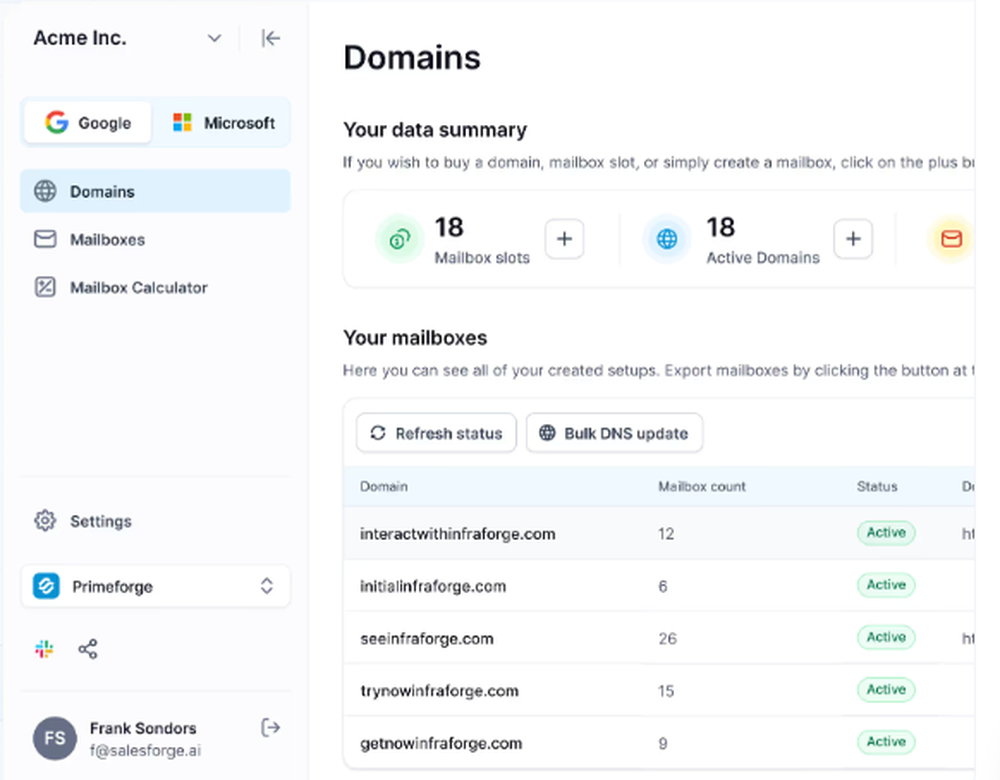Click the plus button beside Active Domains
Viewport: 1000px width, 780px height.
pyautogui.click(x=853, y=240)
